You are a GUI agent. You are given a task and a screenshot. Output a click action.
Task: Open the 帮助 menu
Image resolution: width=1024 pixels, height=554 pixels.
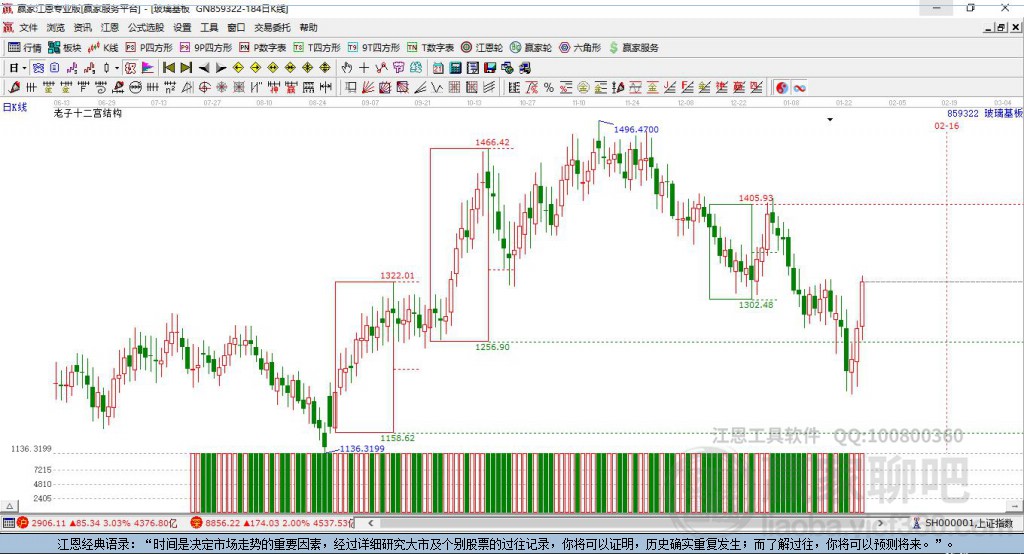[x=308, y=27]
